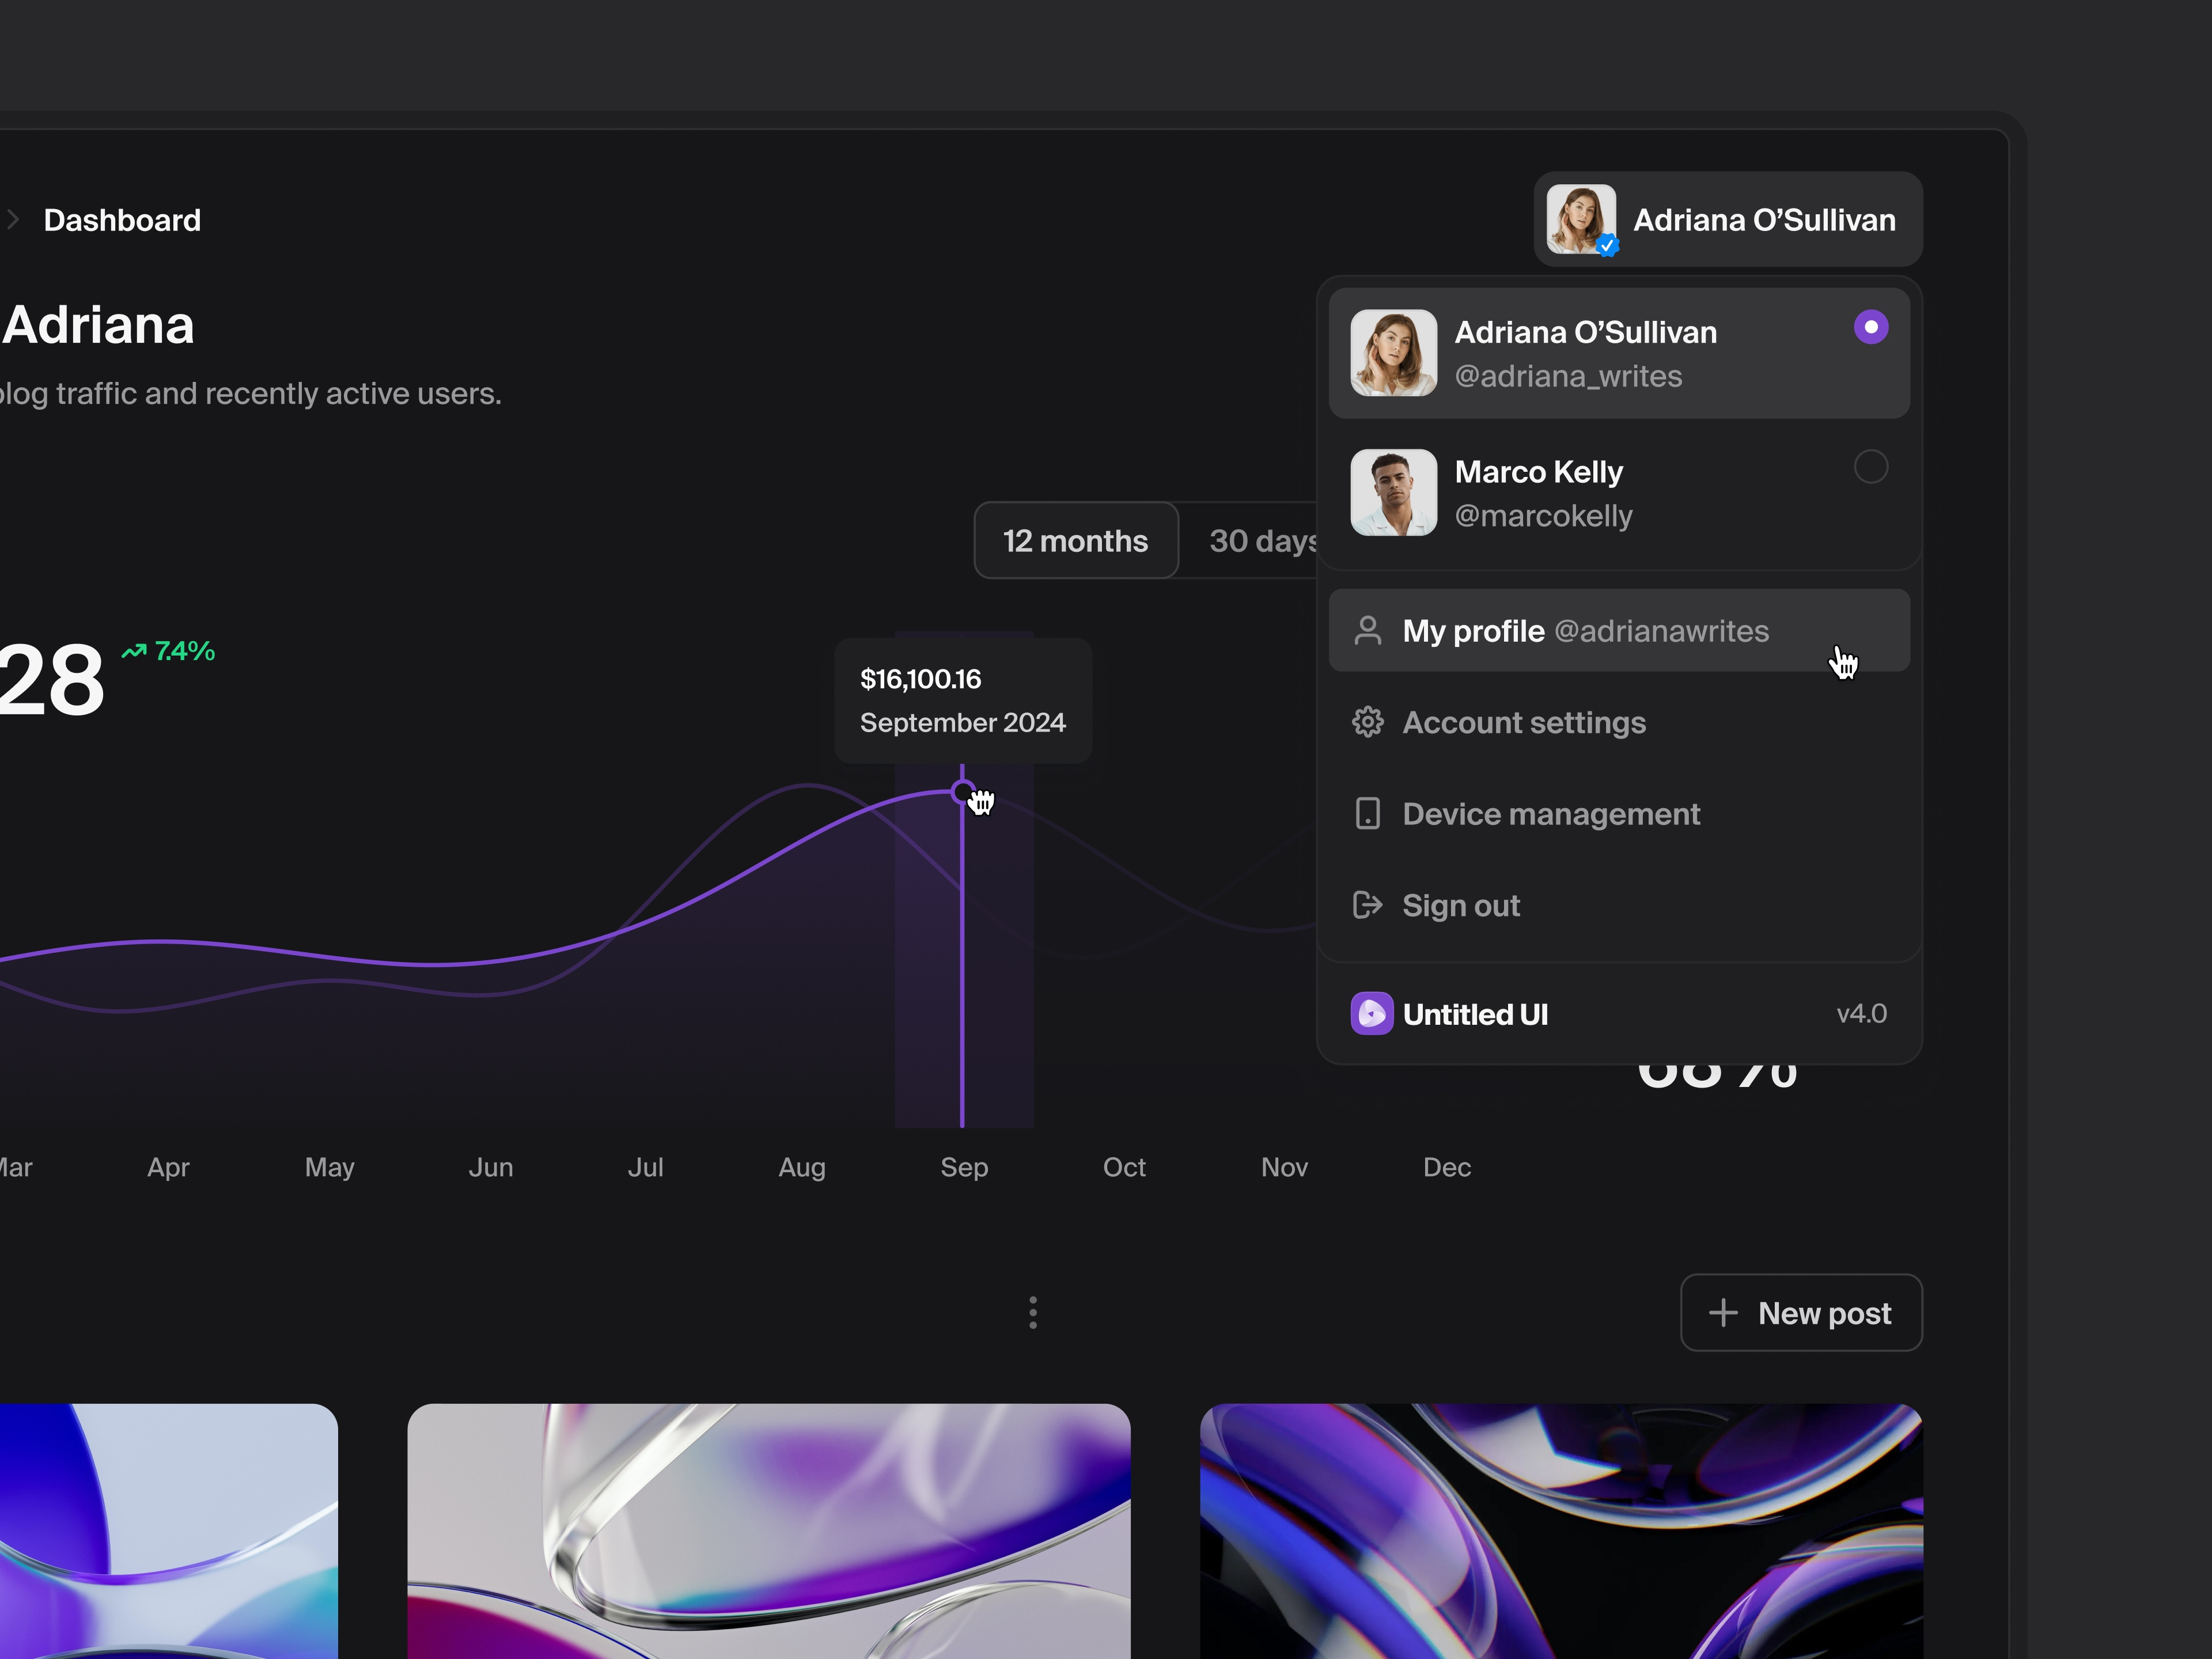
Task: Click the September chart data point marker
Action: click(961, 793)
